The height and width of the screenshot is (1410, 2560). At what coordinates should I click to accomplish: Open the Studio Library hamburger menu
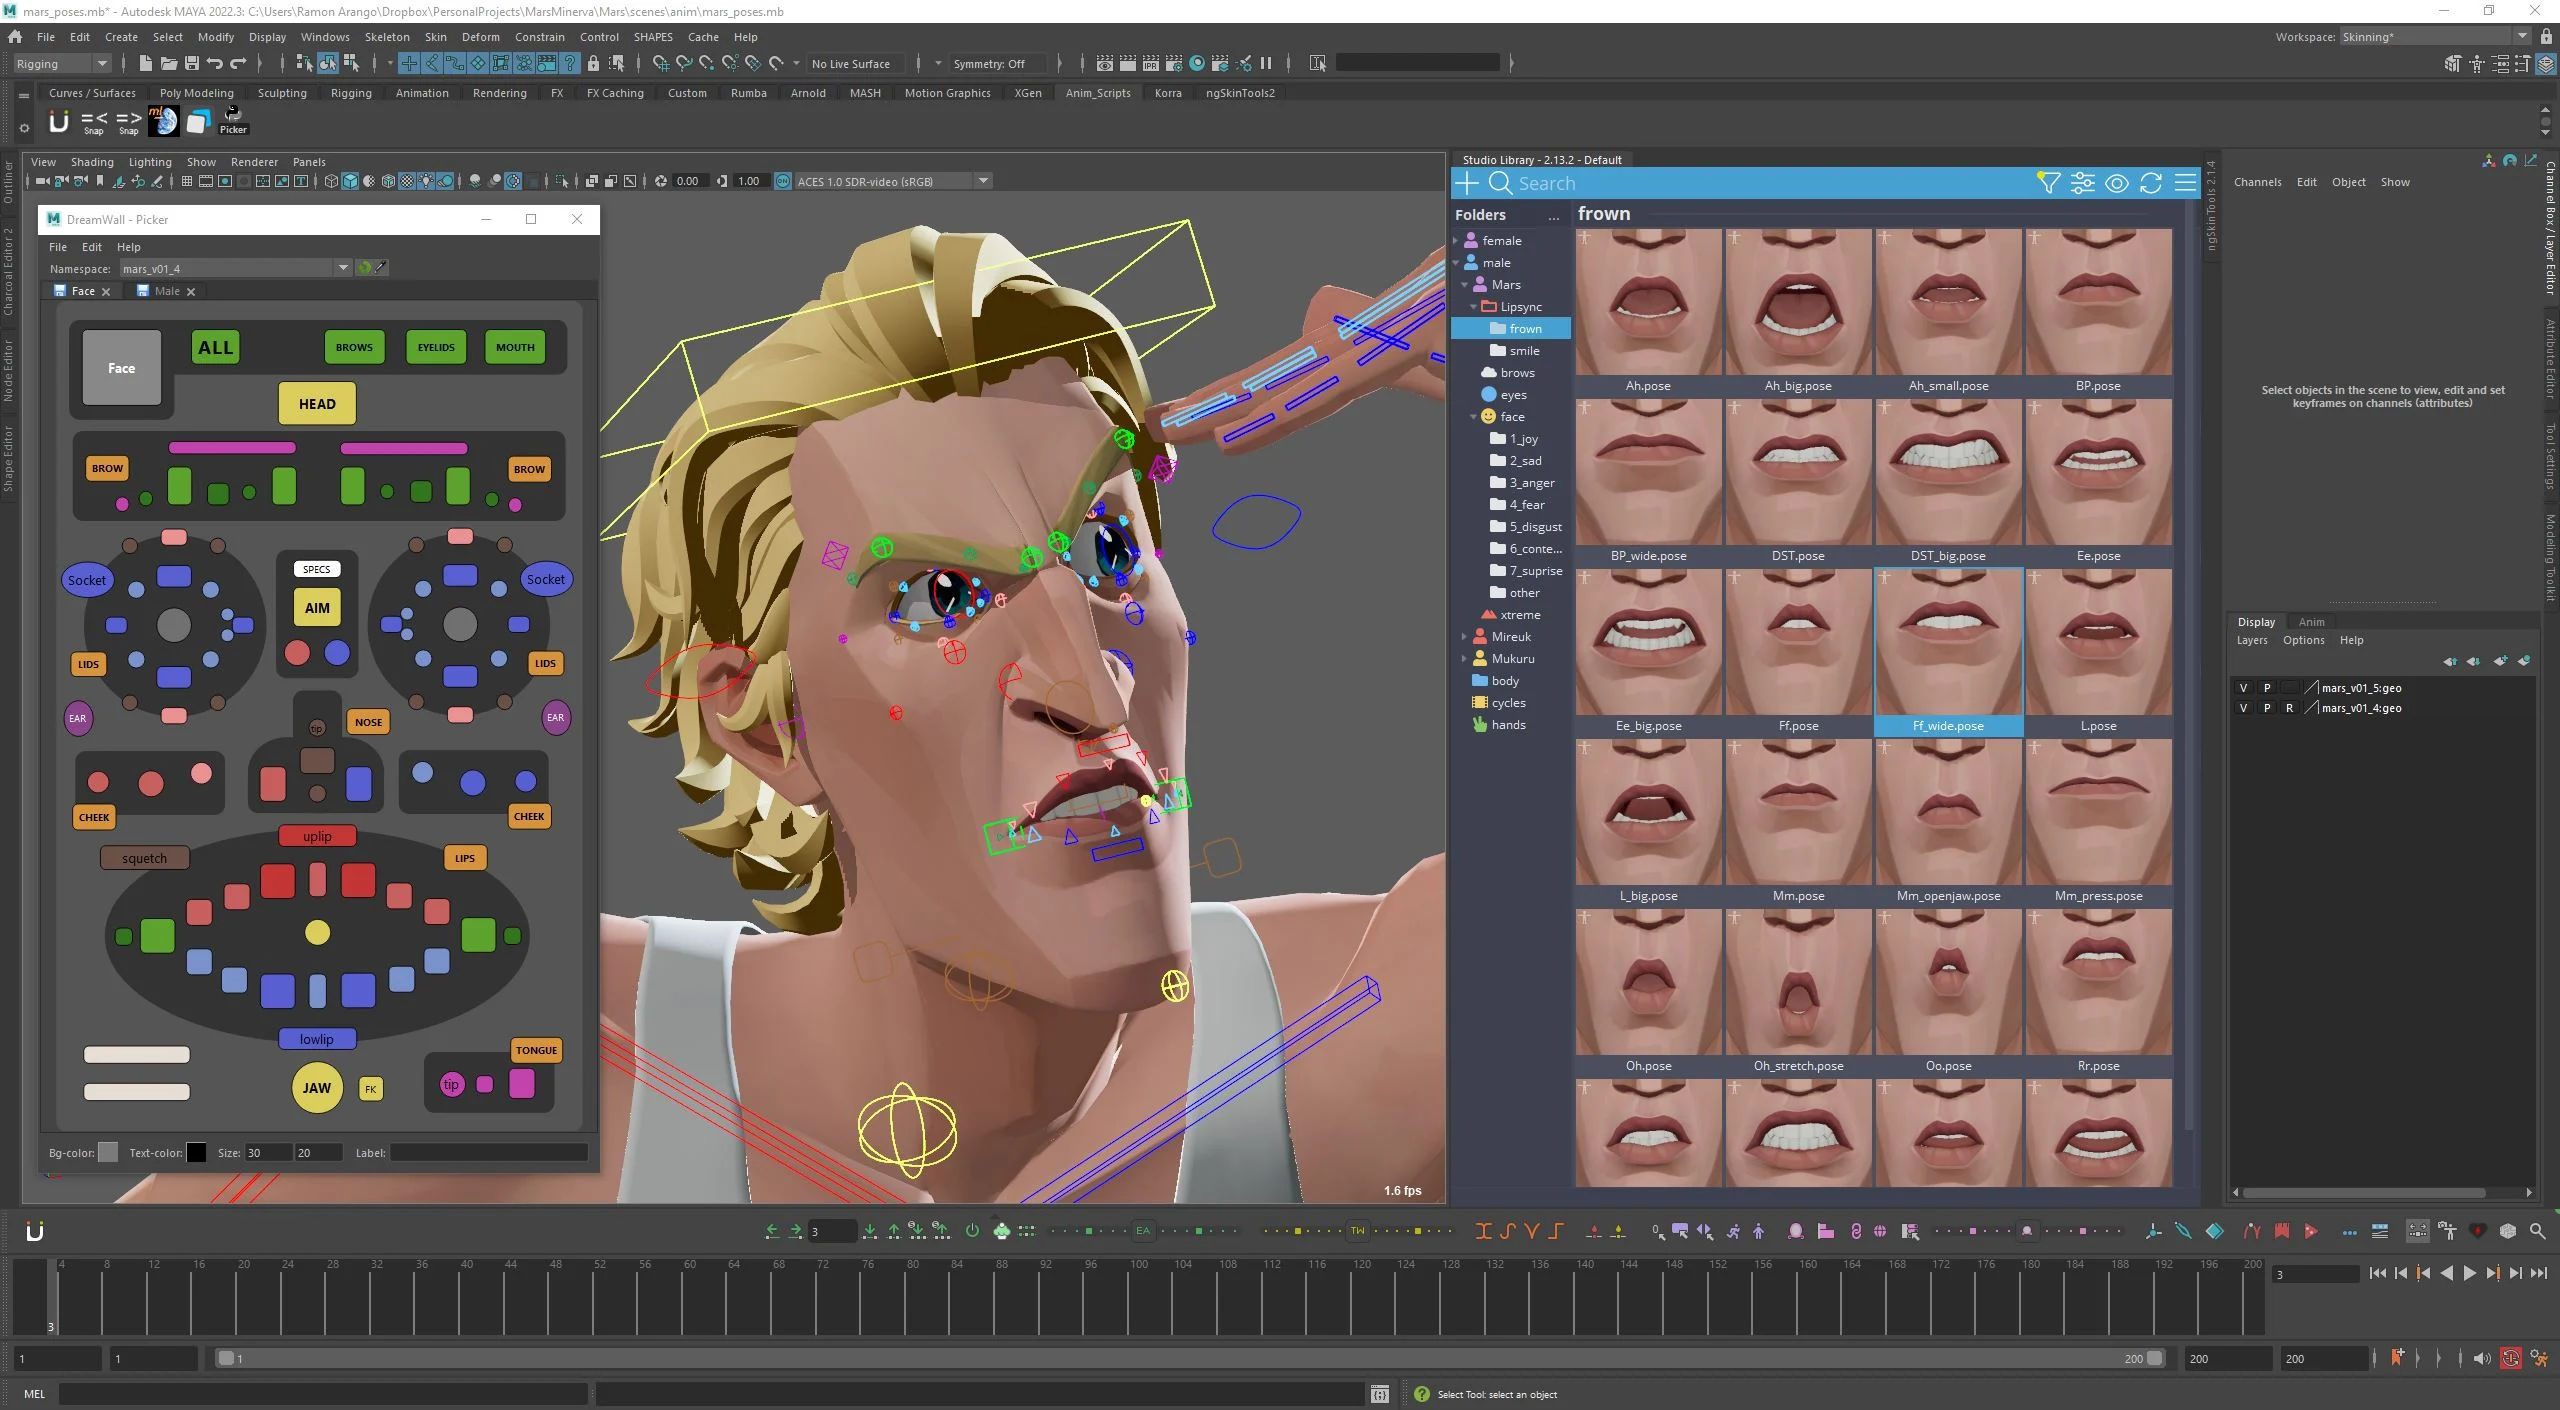[2185, 183]
